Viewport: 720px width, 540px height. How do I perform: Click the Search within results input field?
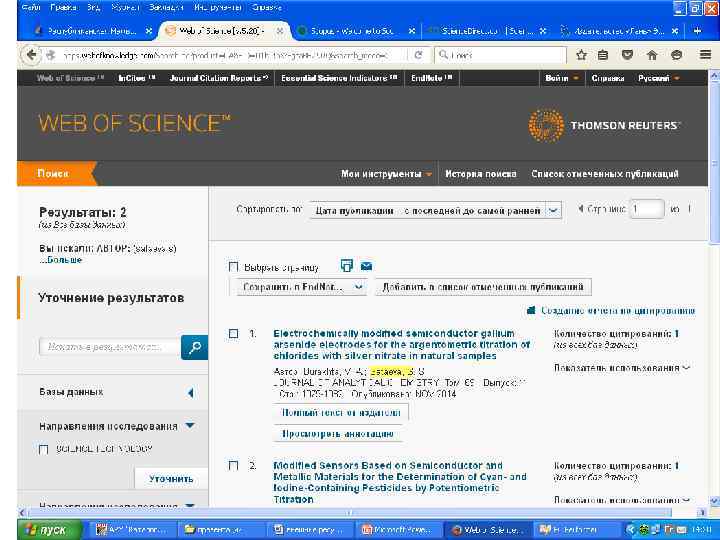click(110, 347)
